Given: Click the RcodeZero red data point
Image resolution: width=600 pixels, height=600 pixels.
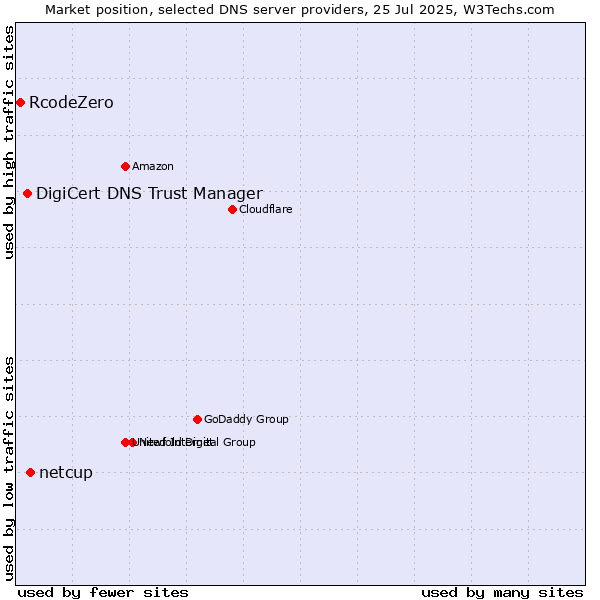Looking at the screenshot, I should [21, 103].
